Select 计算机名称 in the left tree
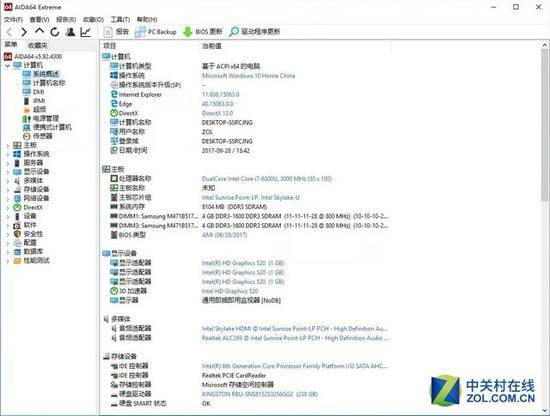The height and width of the screenshot is (416, 550). 44,83
